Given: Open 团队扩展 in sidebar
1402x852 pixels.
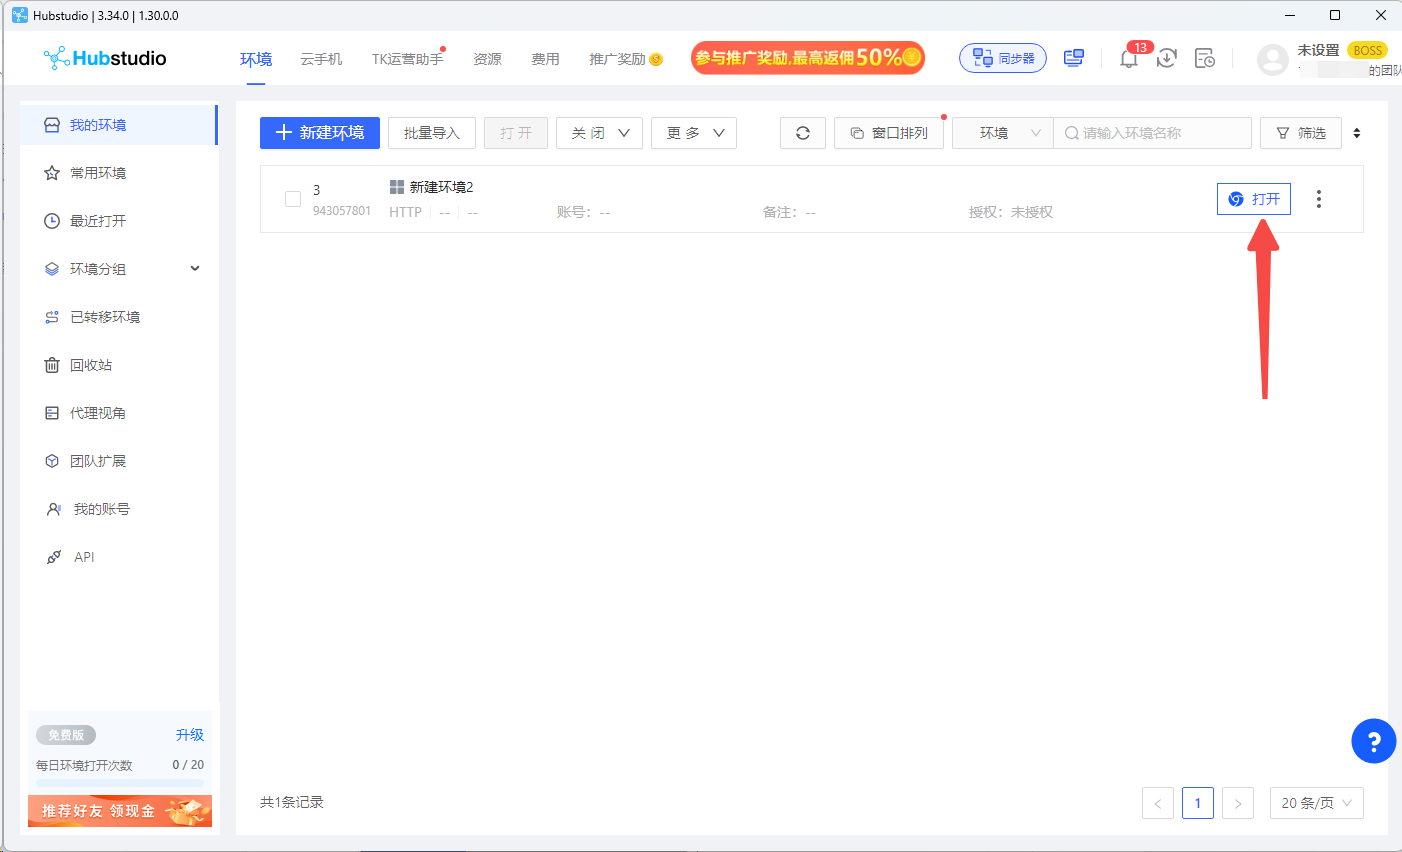Looking at the screenshot, I should pos(118,461).
